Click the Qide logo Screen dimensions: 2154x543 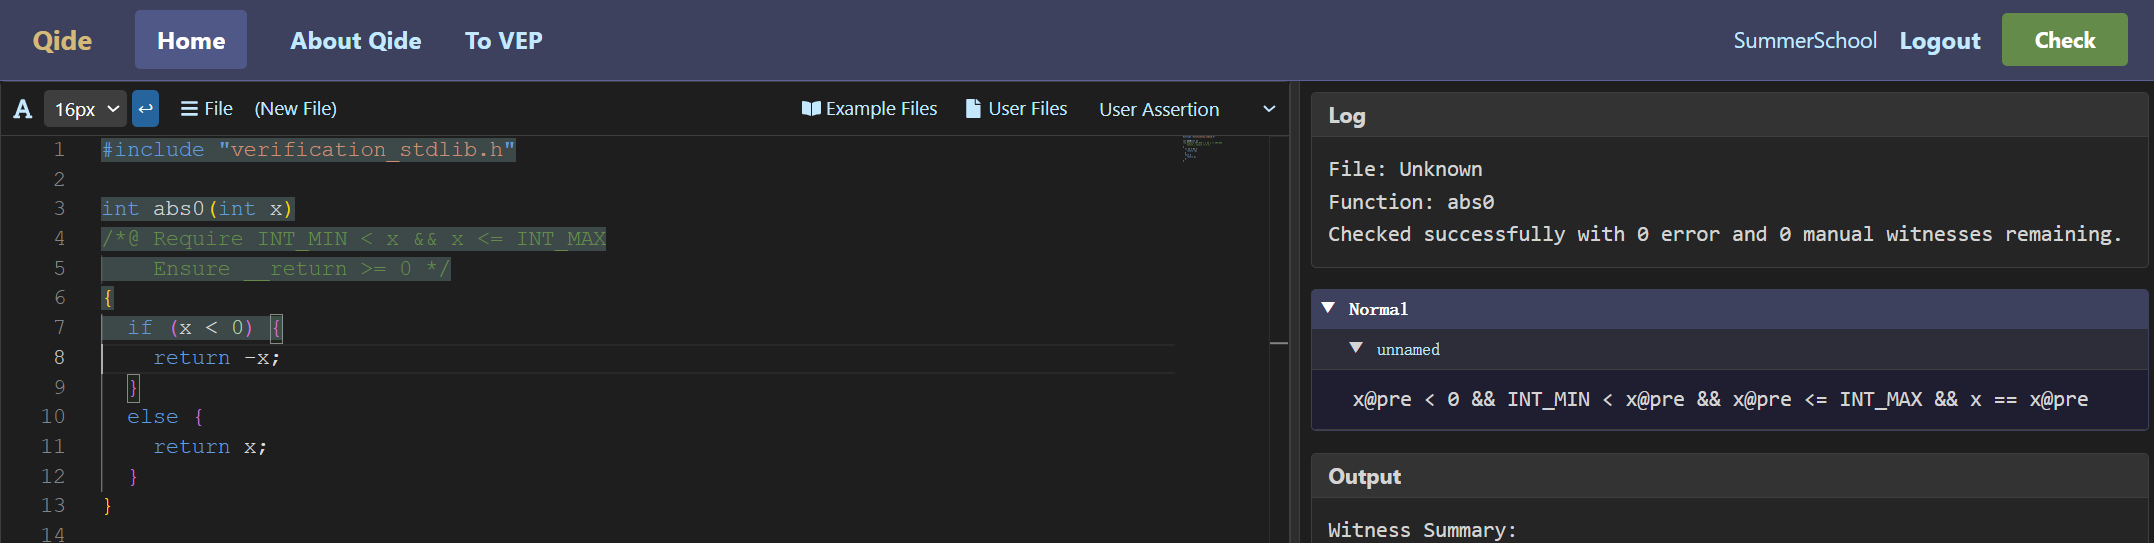point(62,41)
